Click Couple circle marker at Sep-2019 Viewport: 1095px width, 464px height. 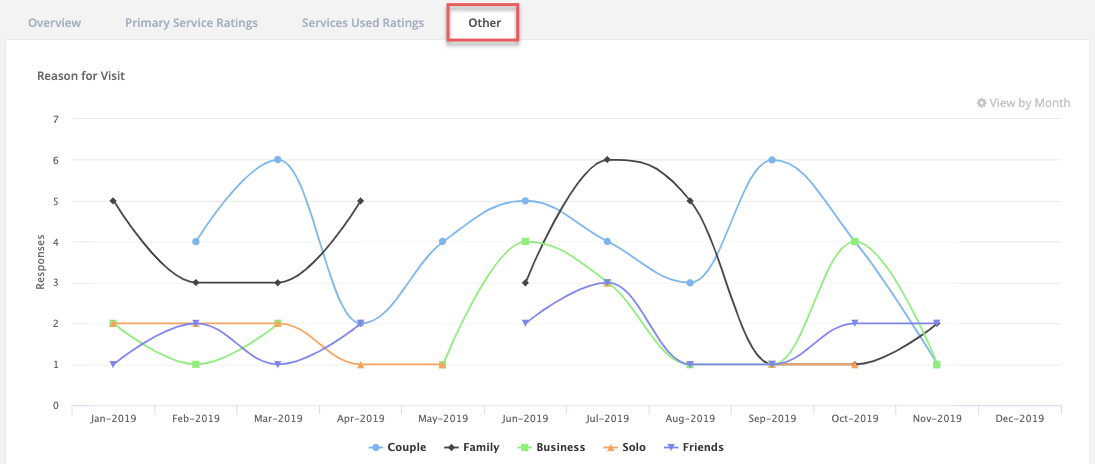pyautogui.click(x=772, y=160)
